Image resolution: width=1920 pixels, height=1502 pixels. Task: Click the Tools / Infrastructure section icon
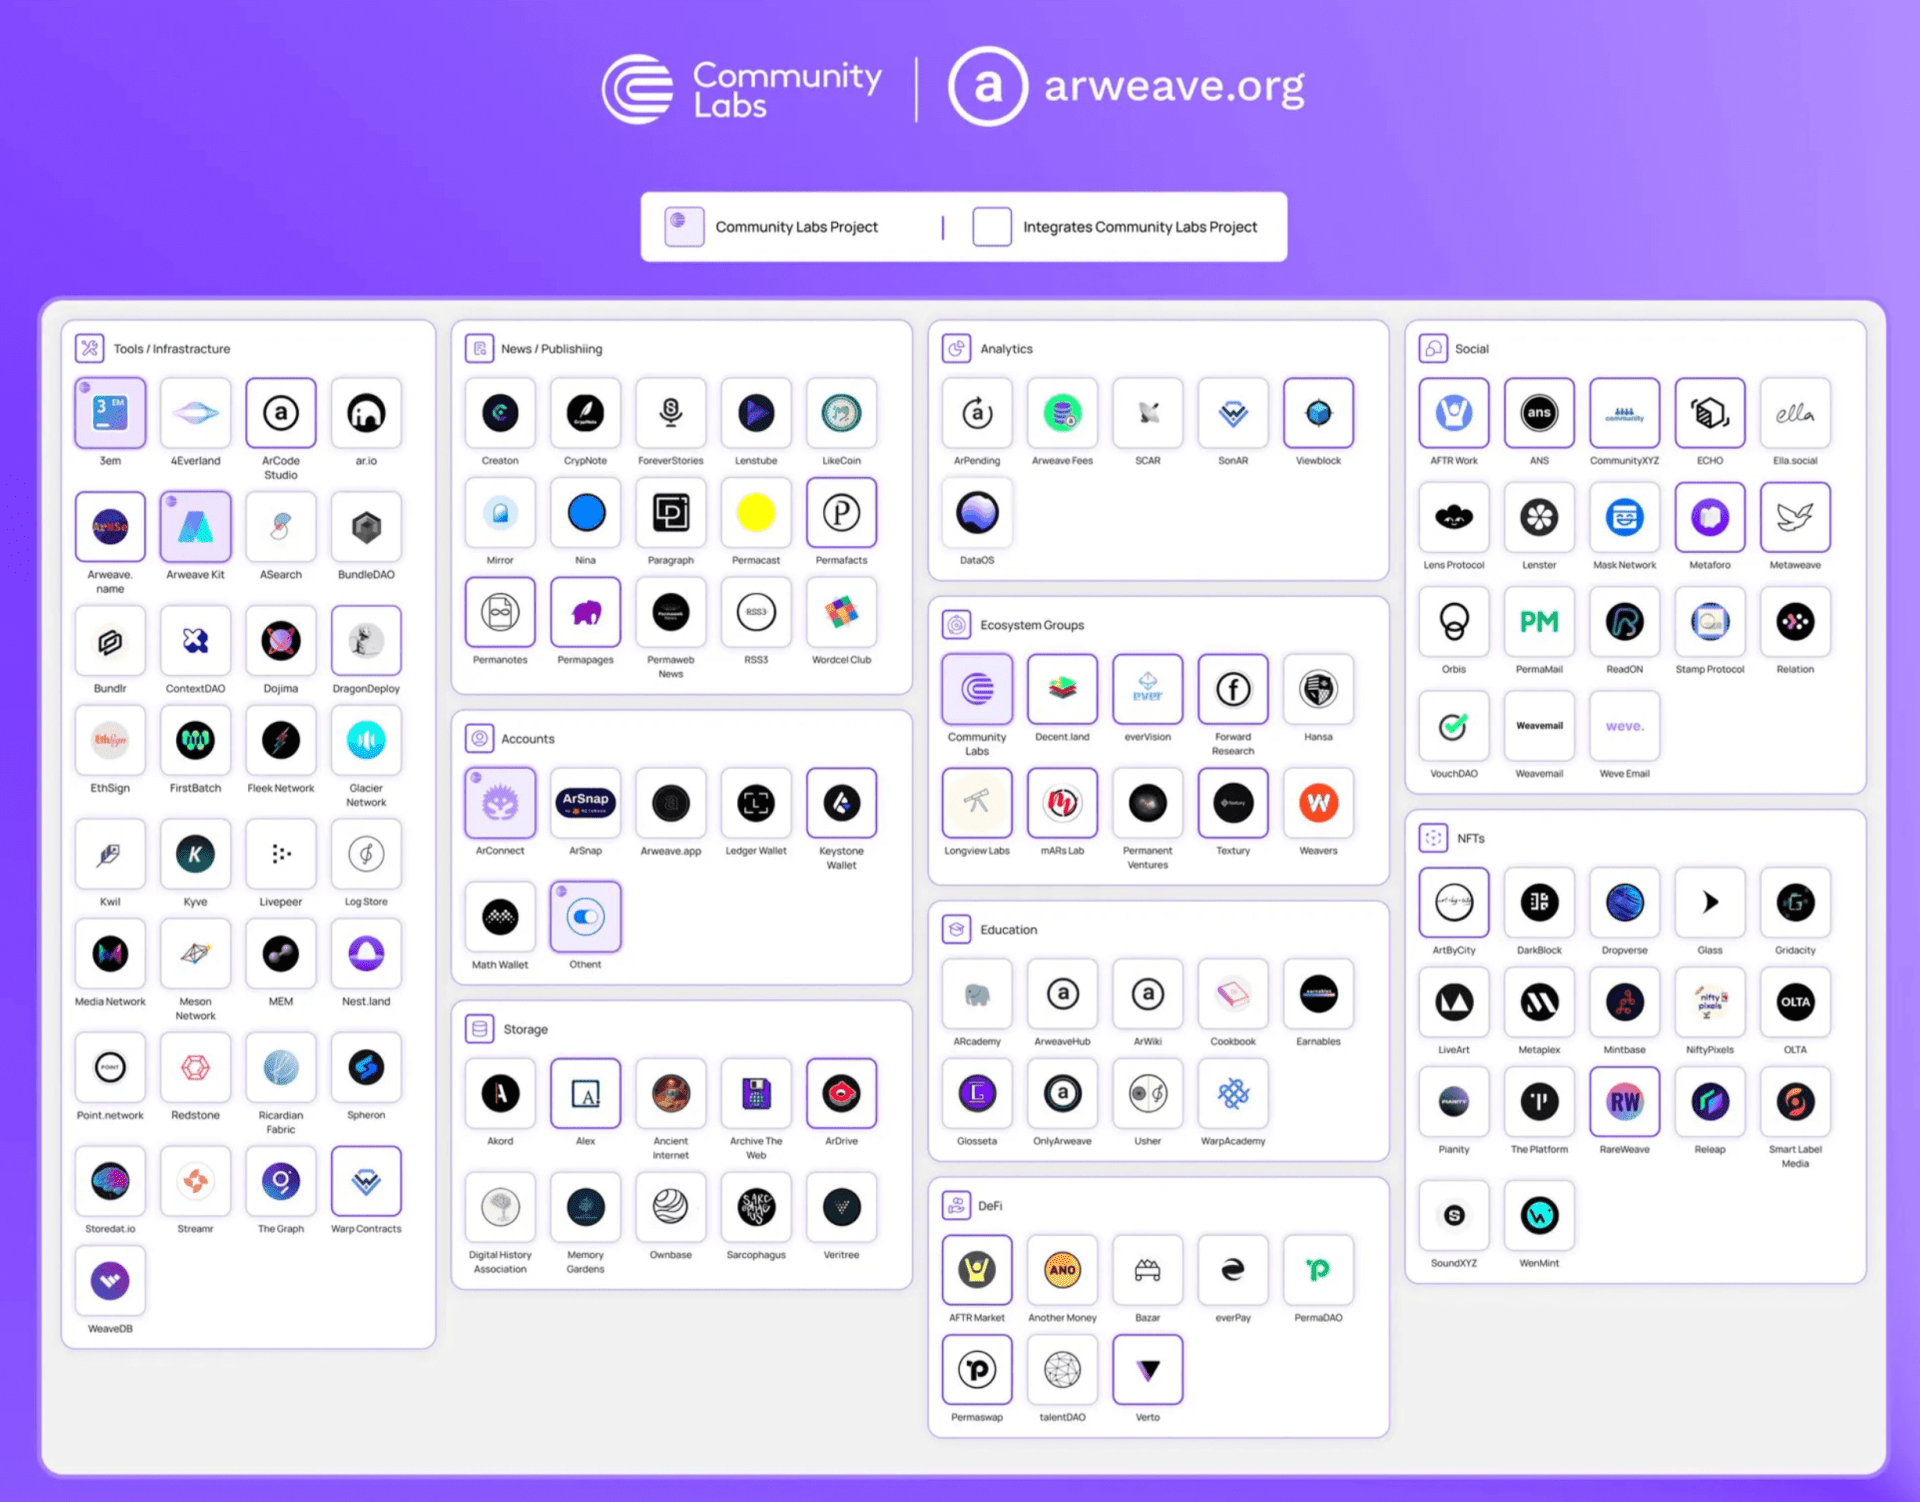(90, 348)
